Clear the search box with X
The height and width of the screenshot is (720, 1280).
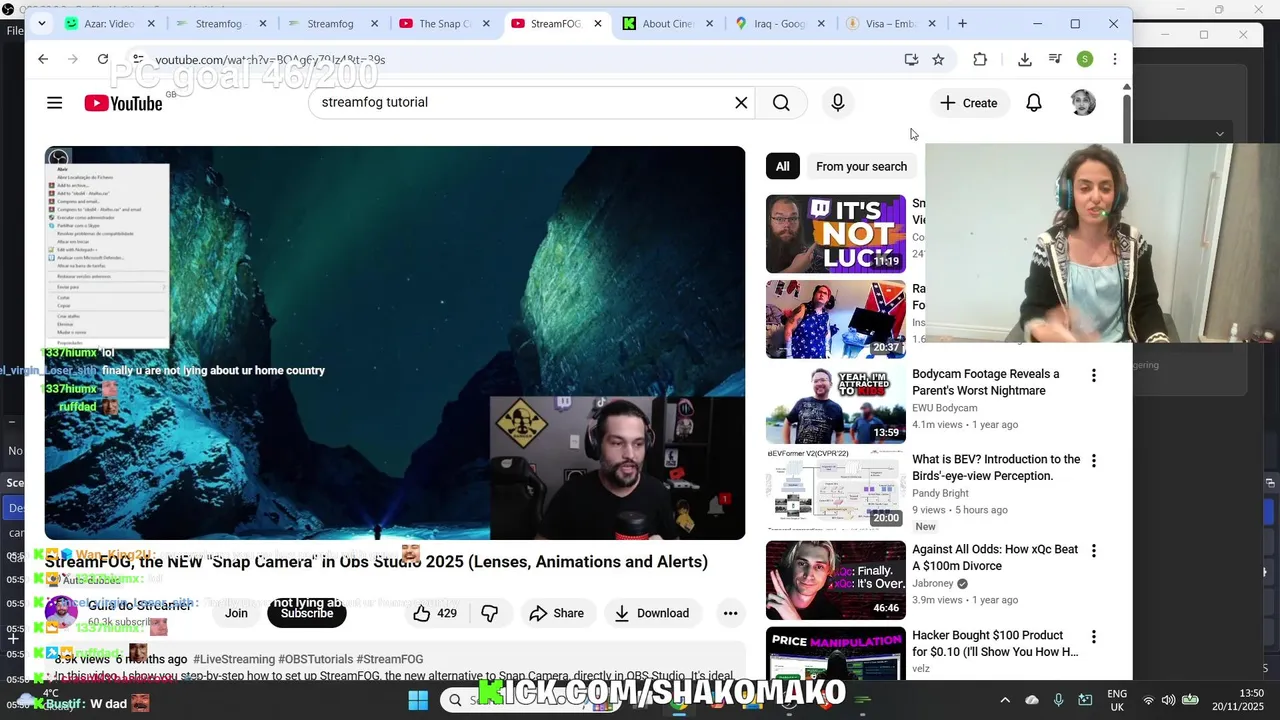(x=741, y=103)
